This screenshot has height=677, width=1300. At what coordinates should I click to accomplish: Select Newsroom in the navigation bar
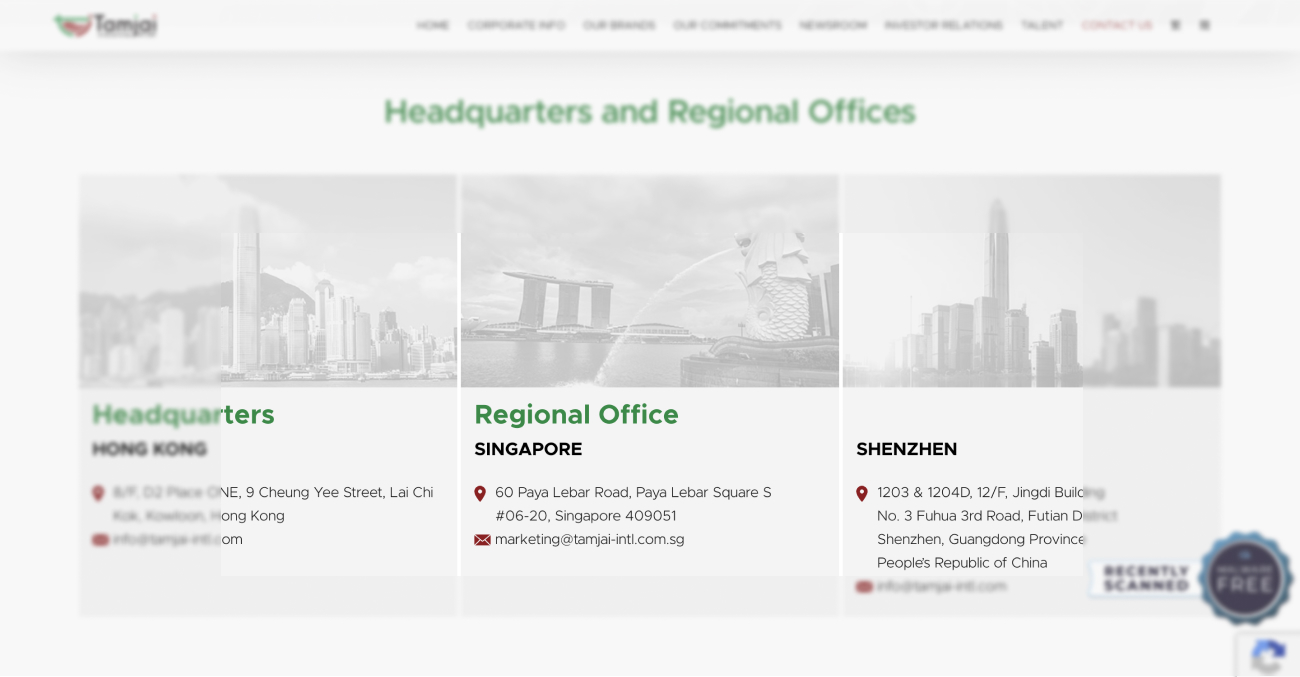[833, 25]
